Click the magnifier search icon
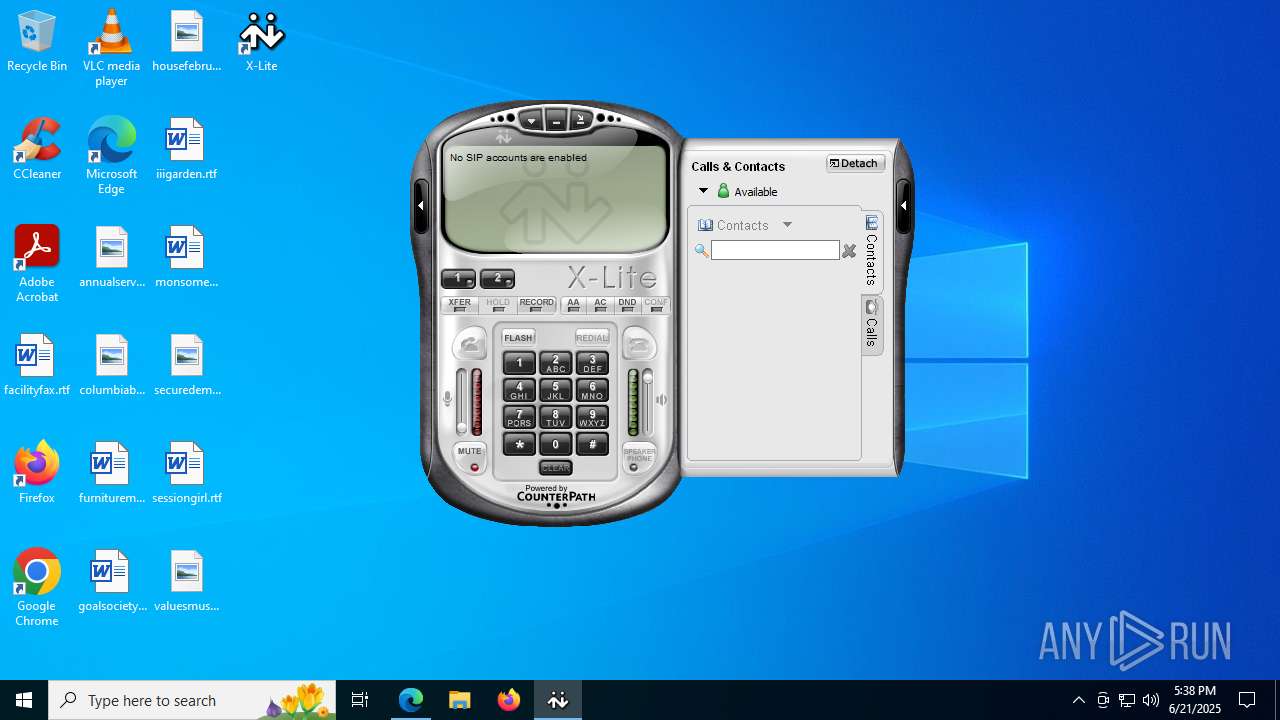 tap(702, 251)
